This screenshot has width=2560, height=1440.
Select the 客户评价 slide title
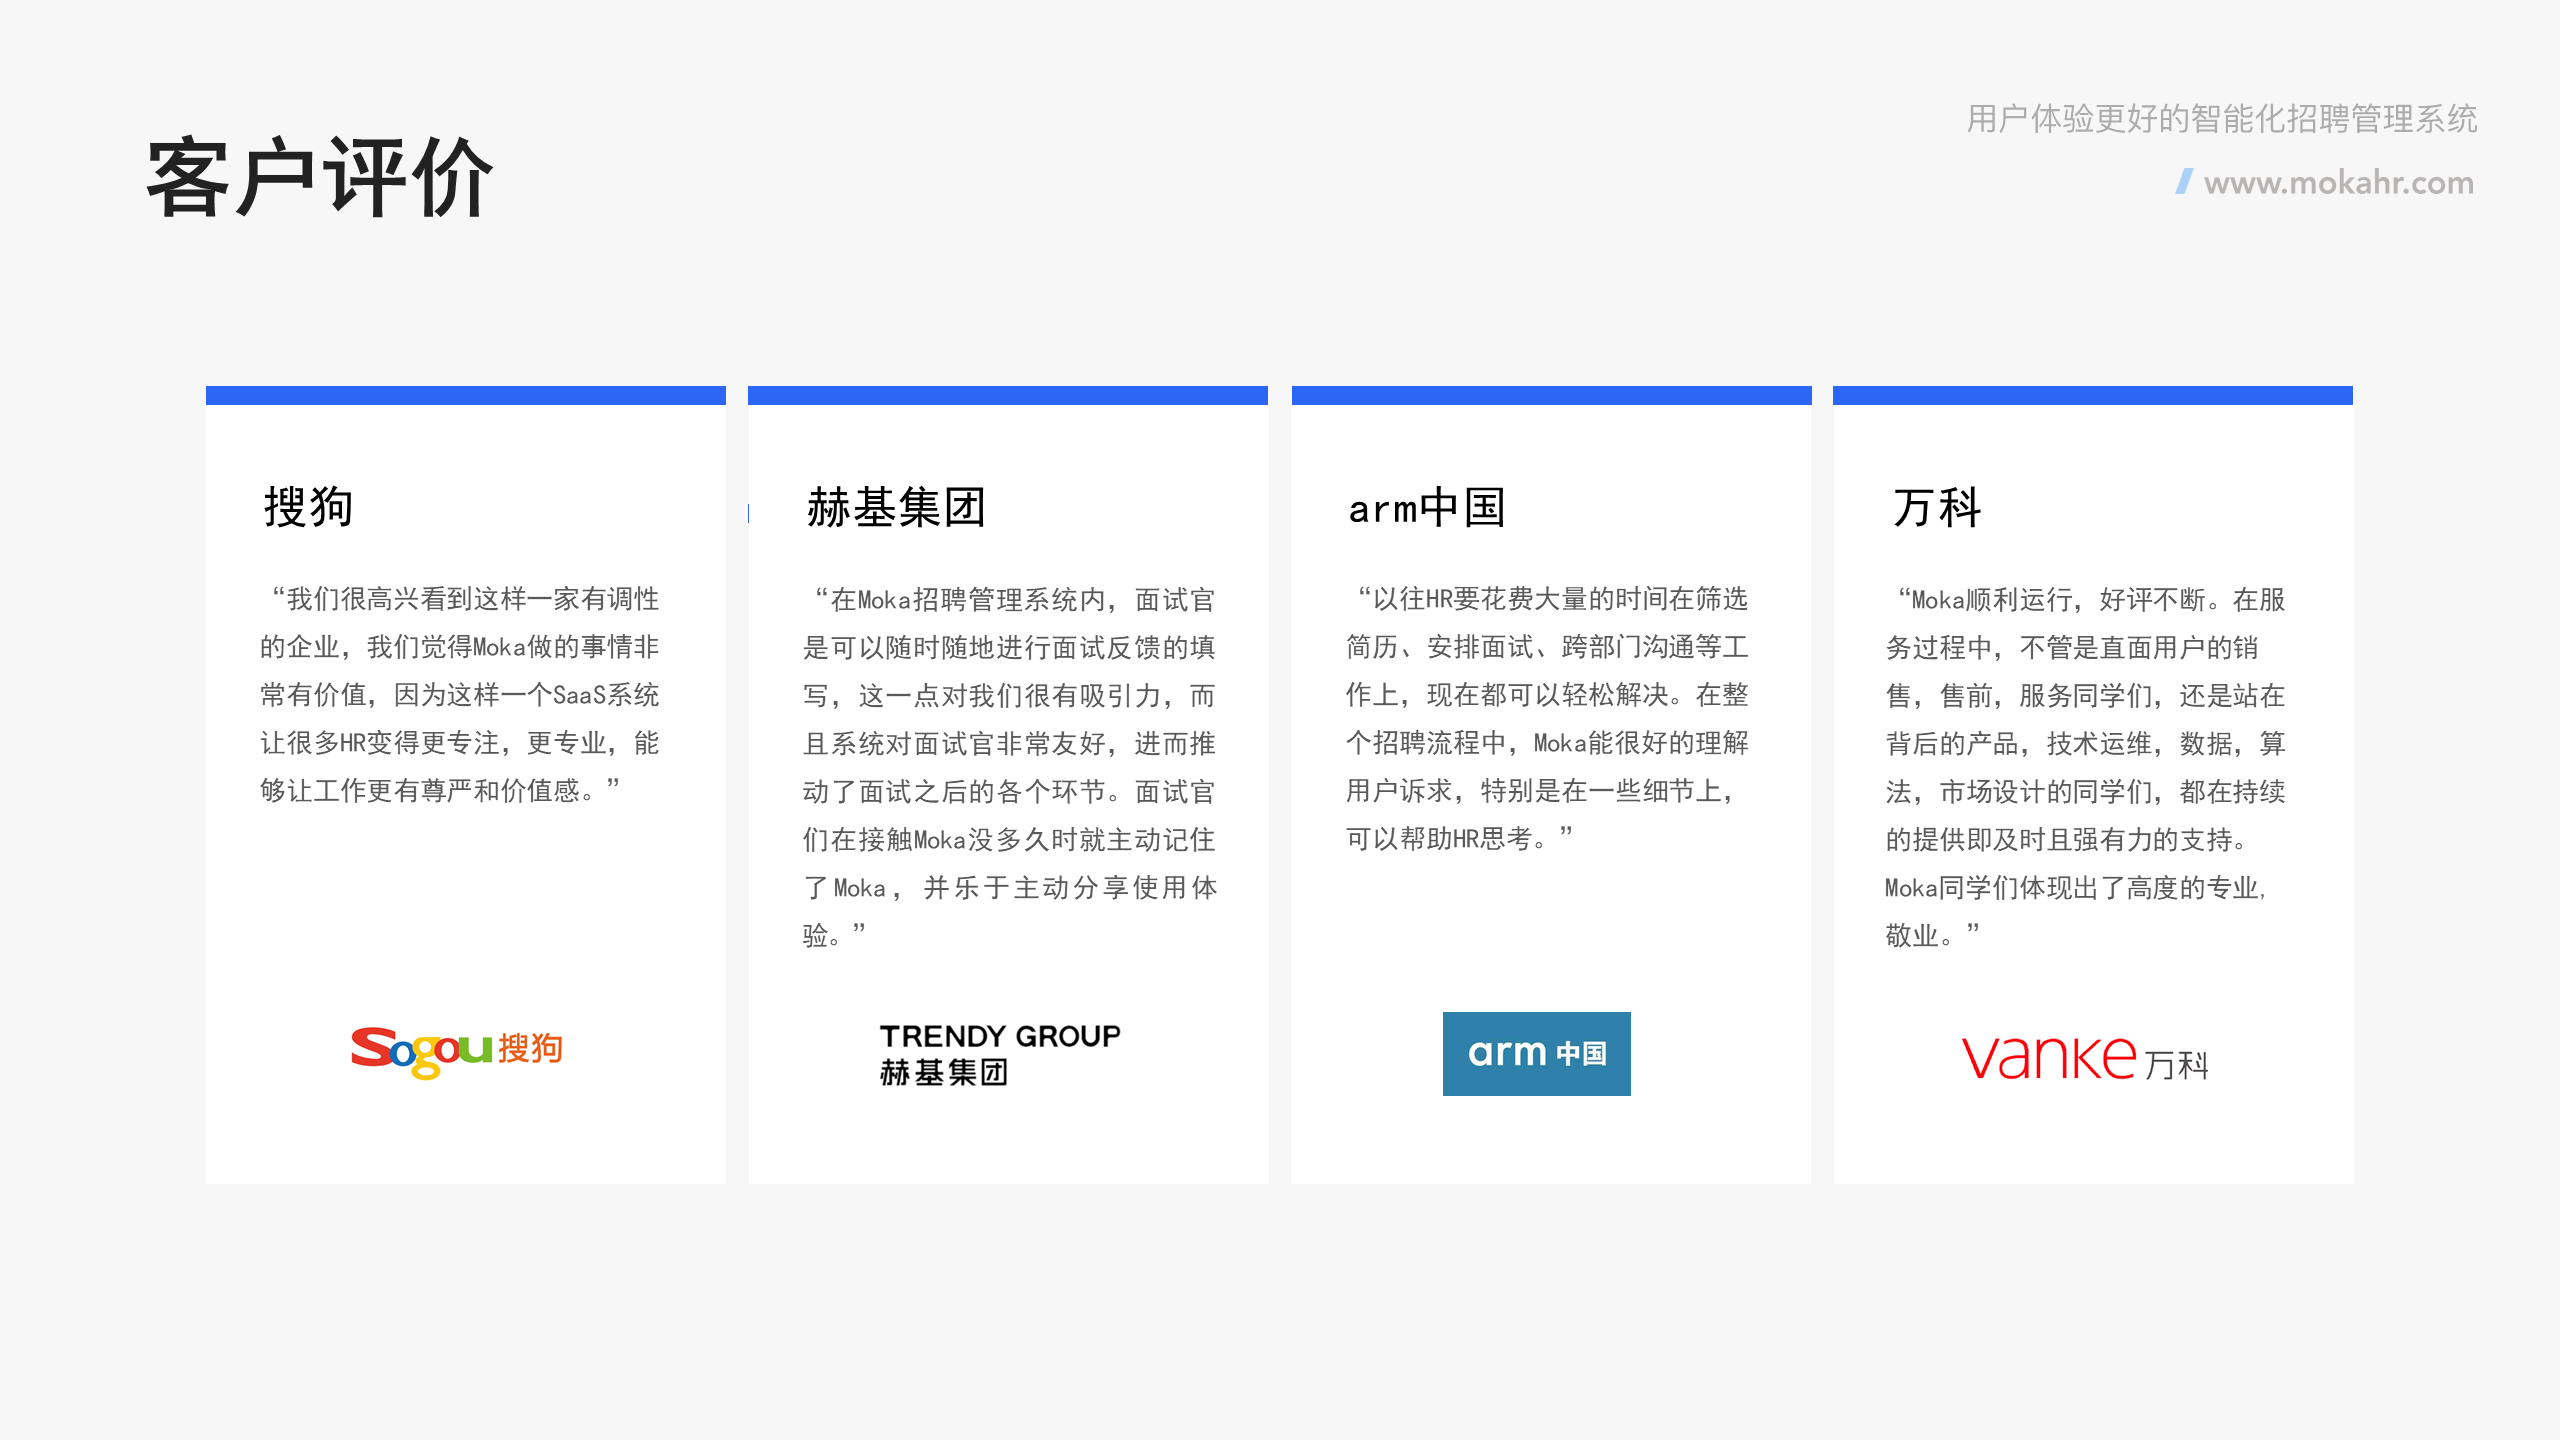point(320,178)
